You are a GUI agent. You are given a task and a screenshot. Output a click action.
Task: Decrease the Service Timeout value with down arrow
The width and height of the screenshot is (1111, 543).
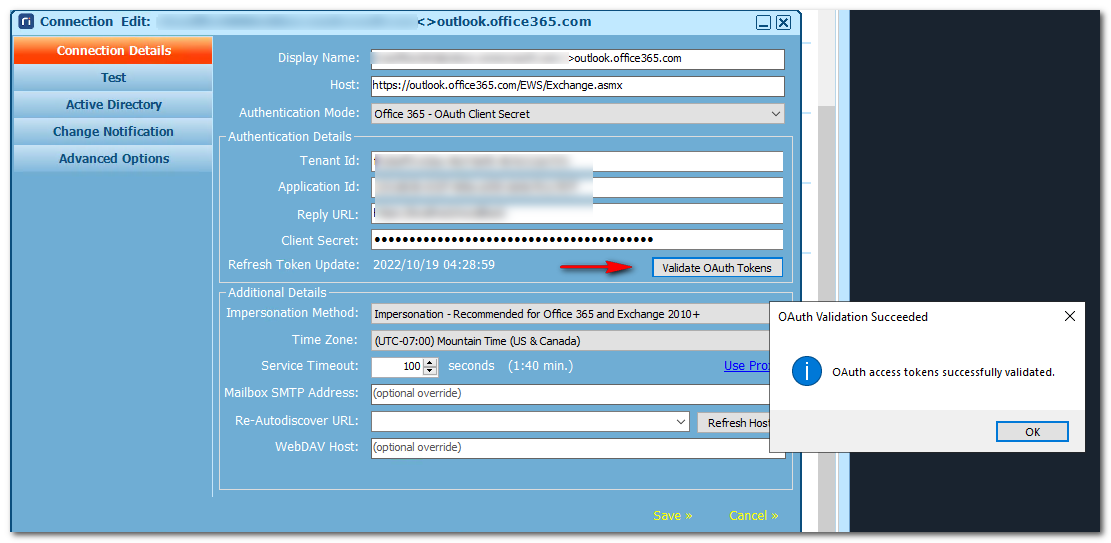tap(430, 371)
